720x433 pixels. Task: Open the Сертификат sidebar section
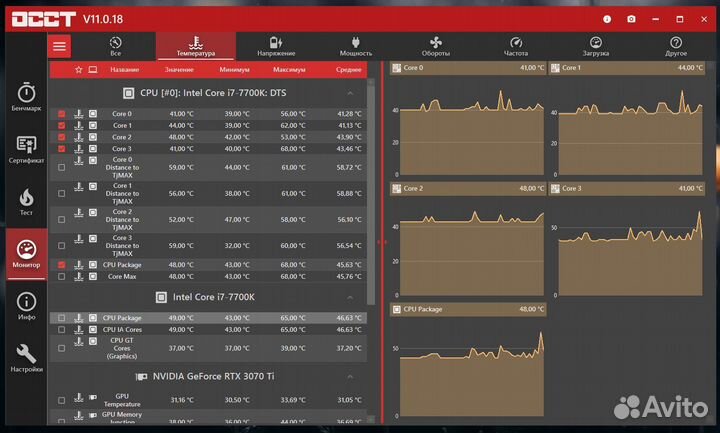coord(27,149)
